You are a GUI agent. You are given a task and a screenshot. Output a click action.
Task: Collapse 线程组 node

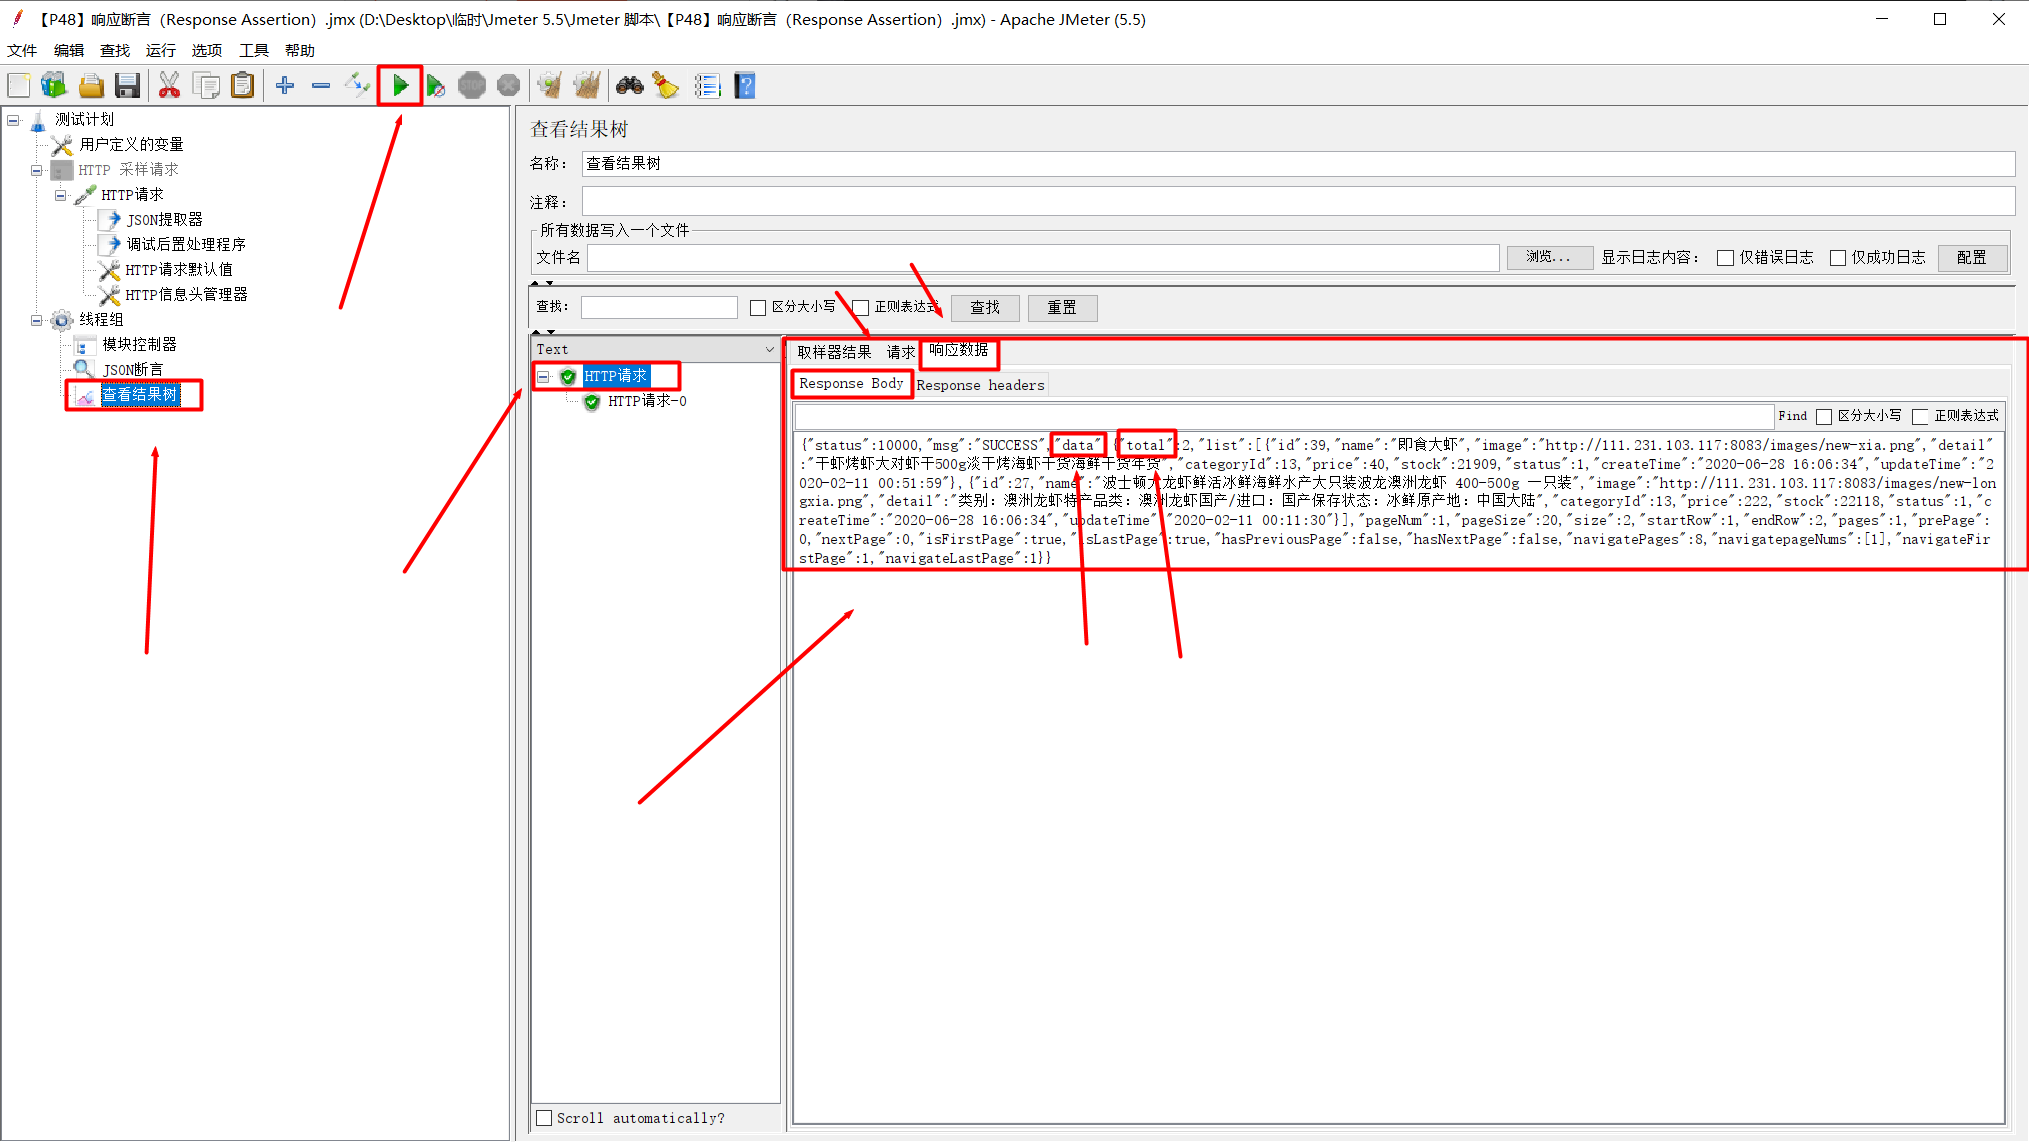pyautogui.click(x=37, y=320)
